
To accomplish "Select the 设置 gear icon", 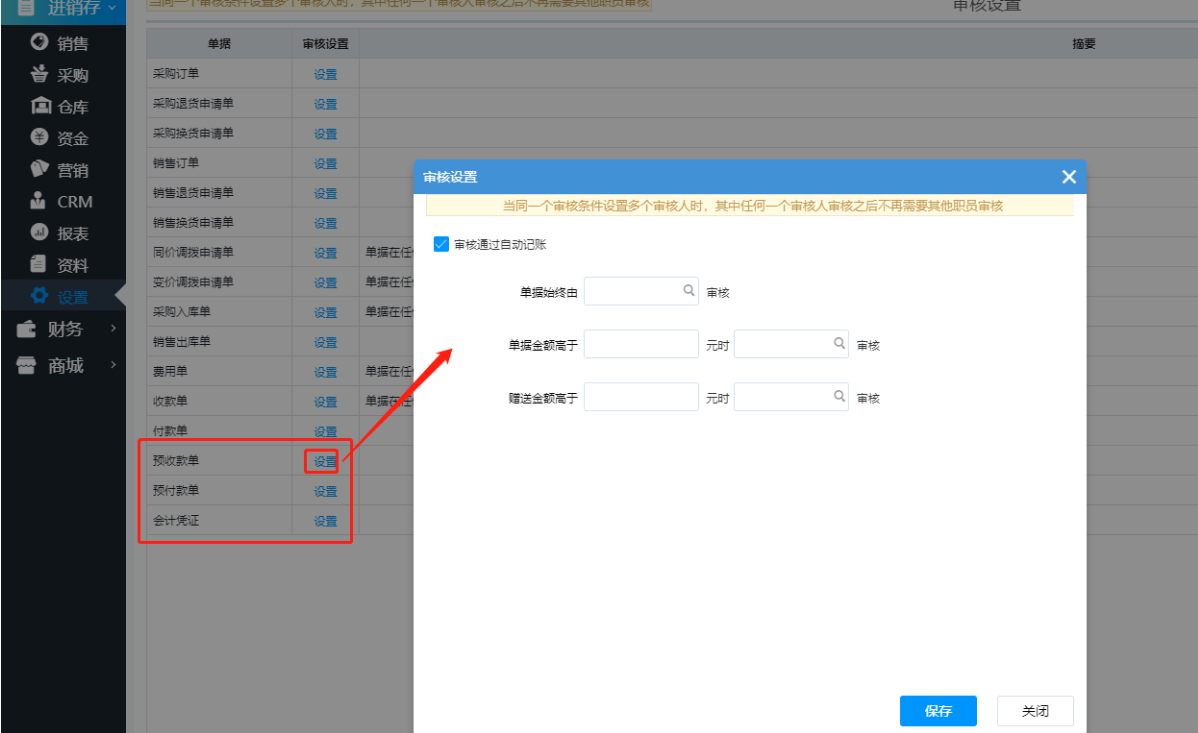I will 40,296.
